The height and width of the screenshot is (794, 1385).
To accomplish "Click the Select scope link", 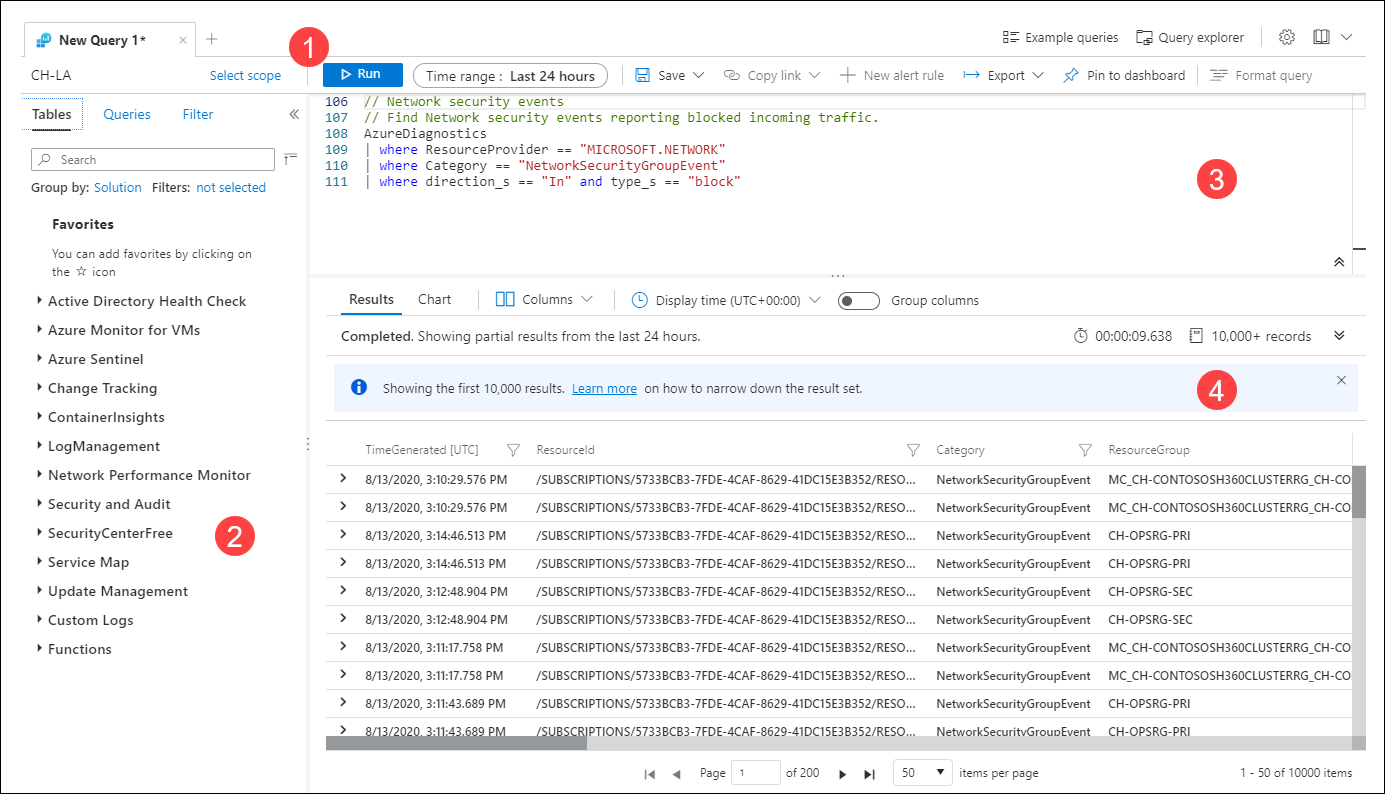I will [x=245, y=75].
